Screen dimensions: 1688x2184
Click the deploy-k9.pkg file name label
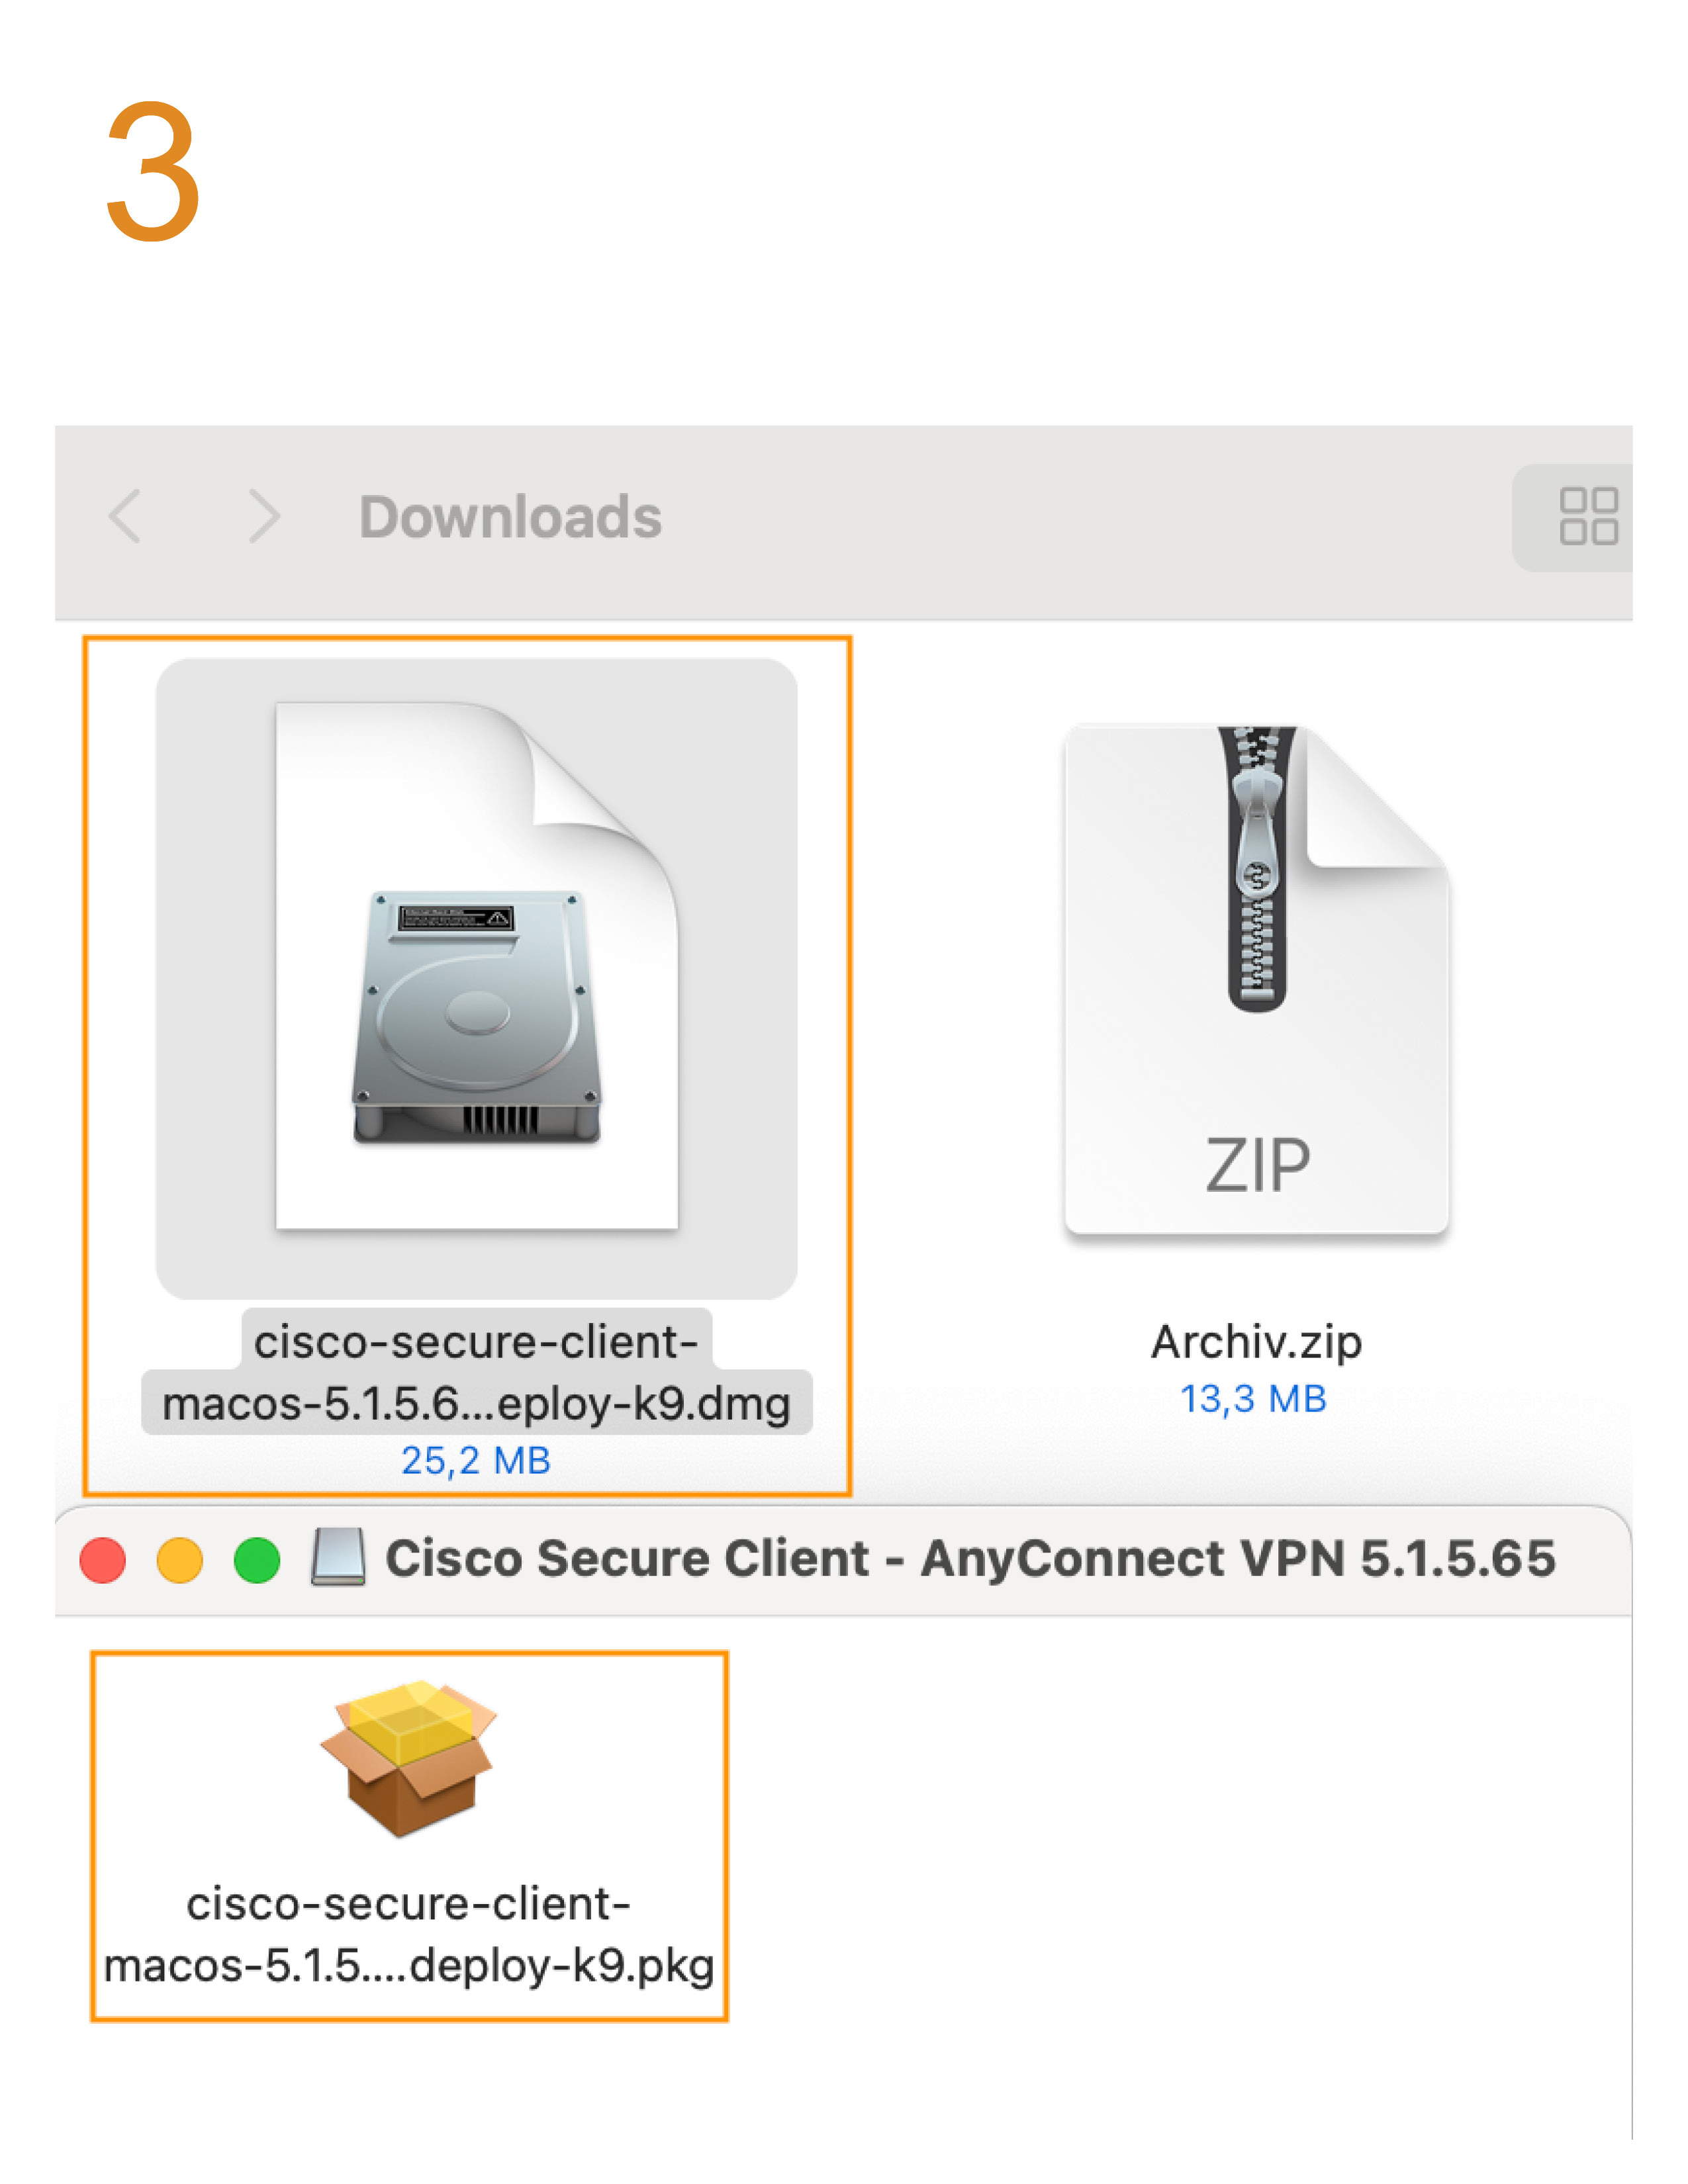[409, 1934]
